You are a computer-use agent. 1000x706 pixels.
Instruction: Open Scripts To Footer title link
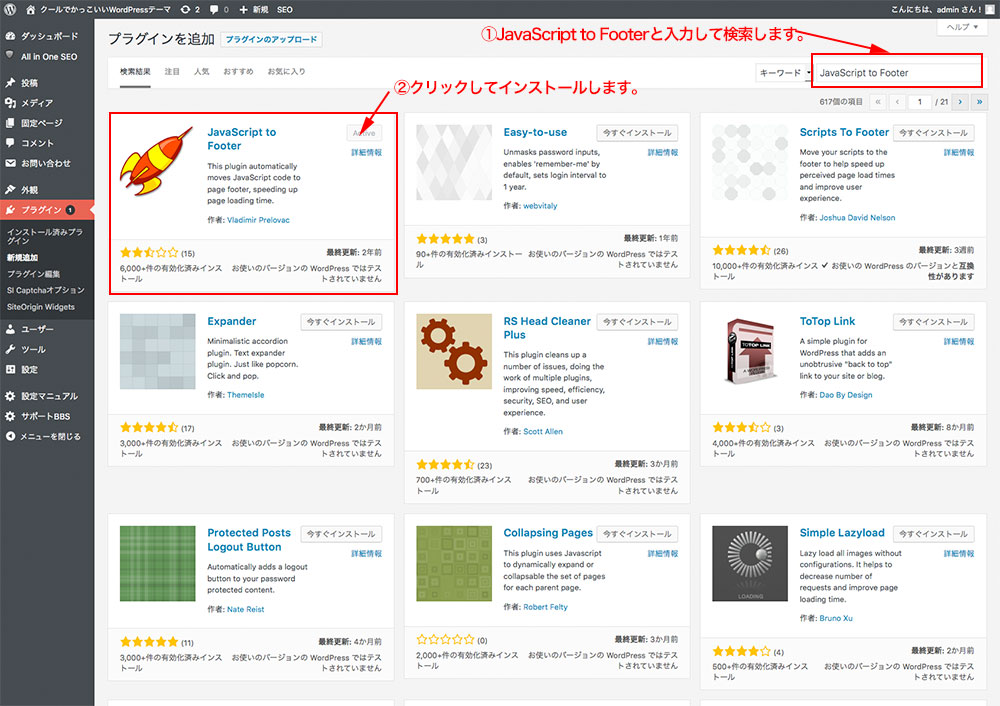[844, 132]
